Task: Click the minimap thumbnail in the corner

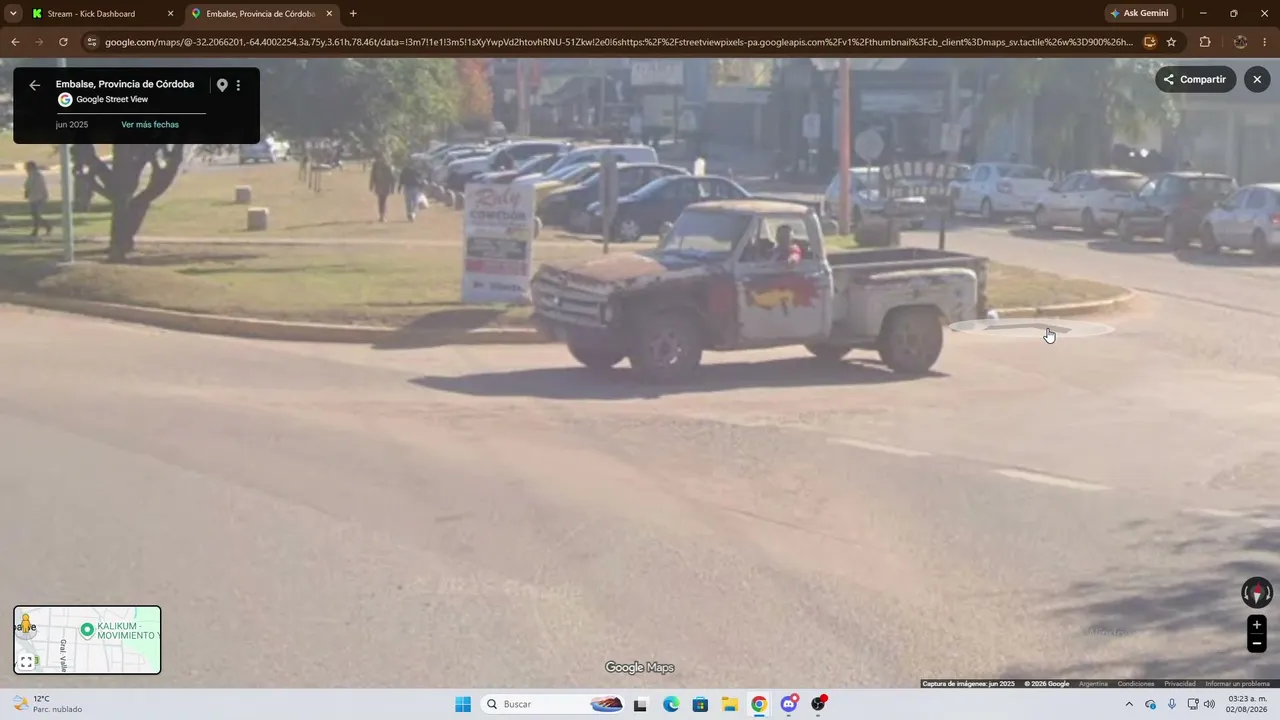Action: pyautogui.click(x=87, y=640)
